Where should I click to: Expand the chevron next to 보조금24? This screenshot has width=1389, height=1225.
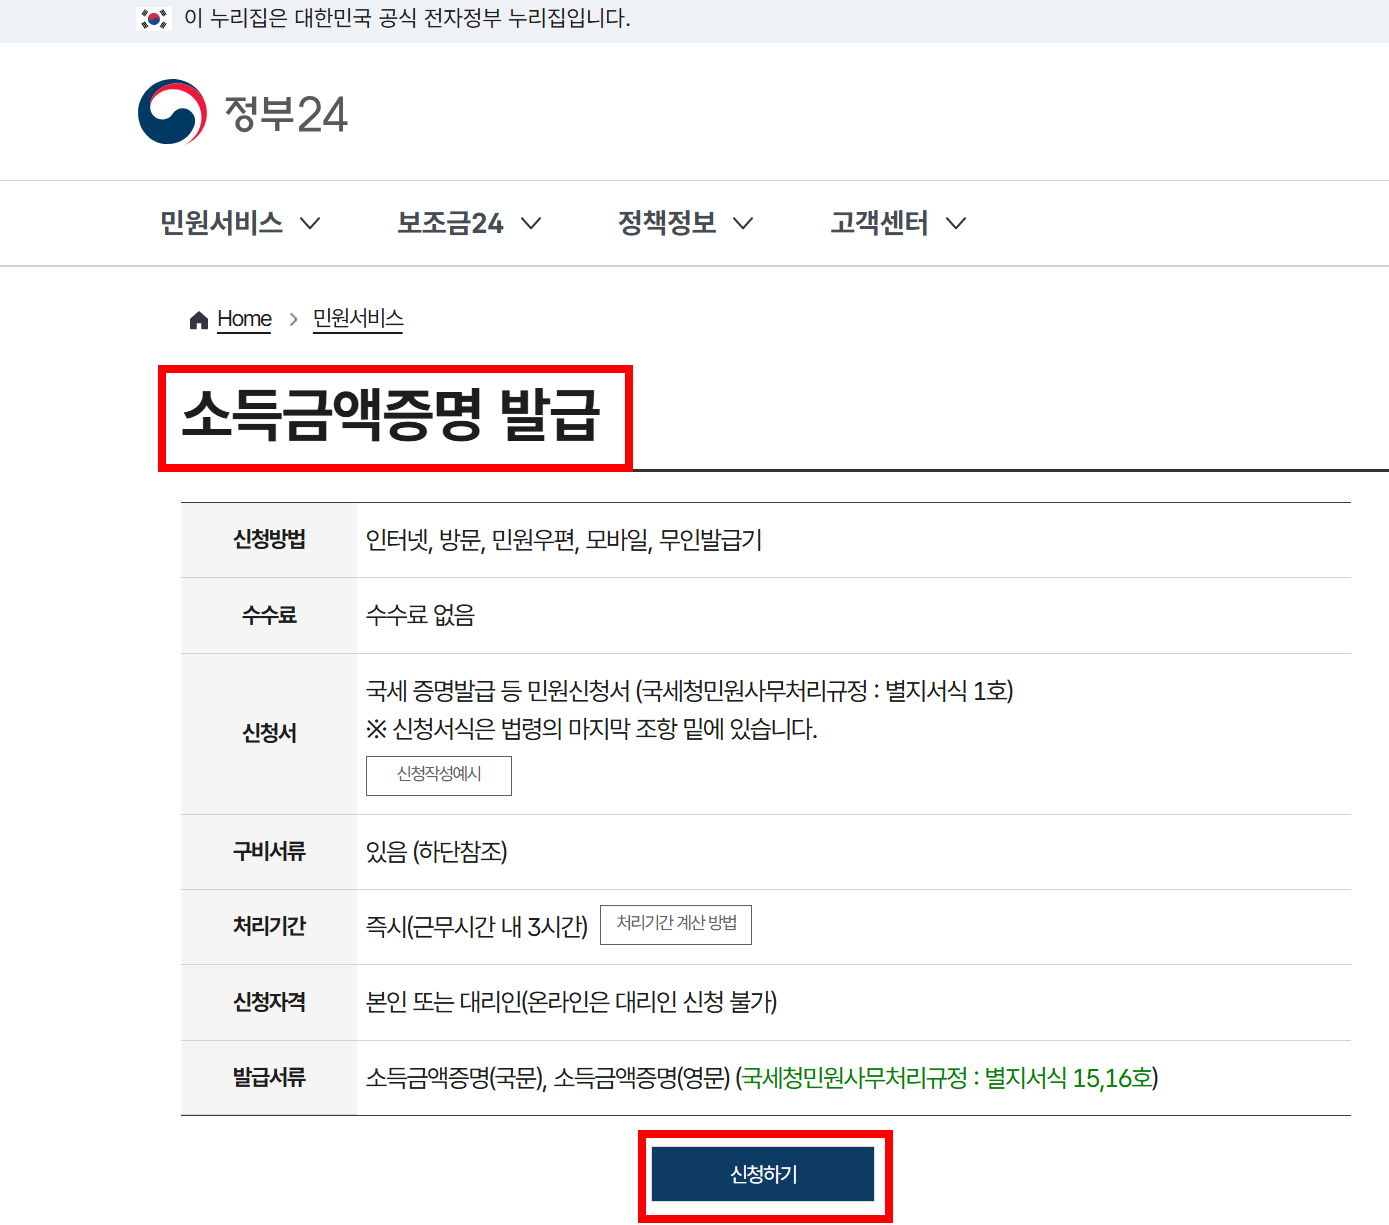pos(532,223)
